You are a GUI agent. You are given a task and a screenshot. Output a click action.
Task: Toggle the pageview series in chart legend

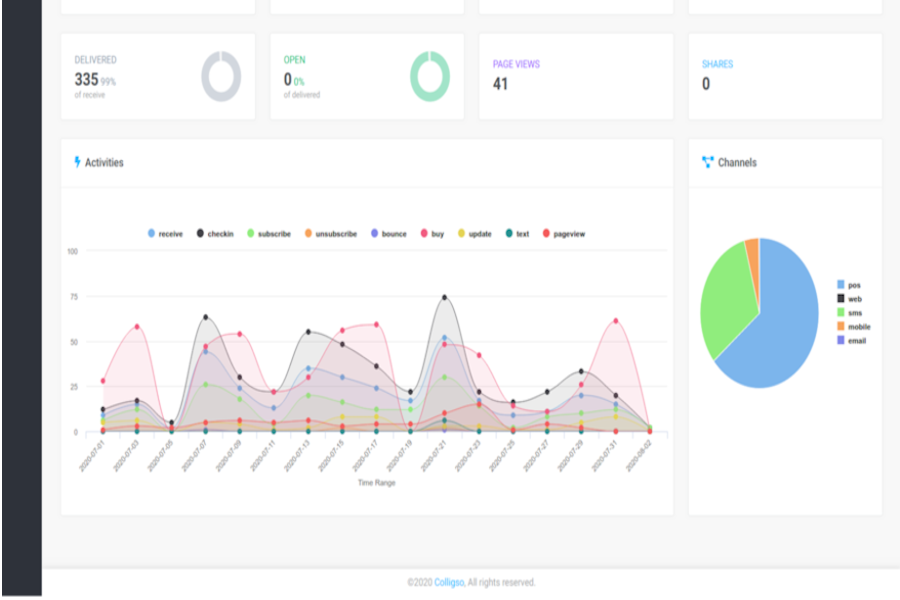564,234
